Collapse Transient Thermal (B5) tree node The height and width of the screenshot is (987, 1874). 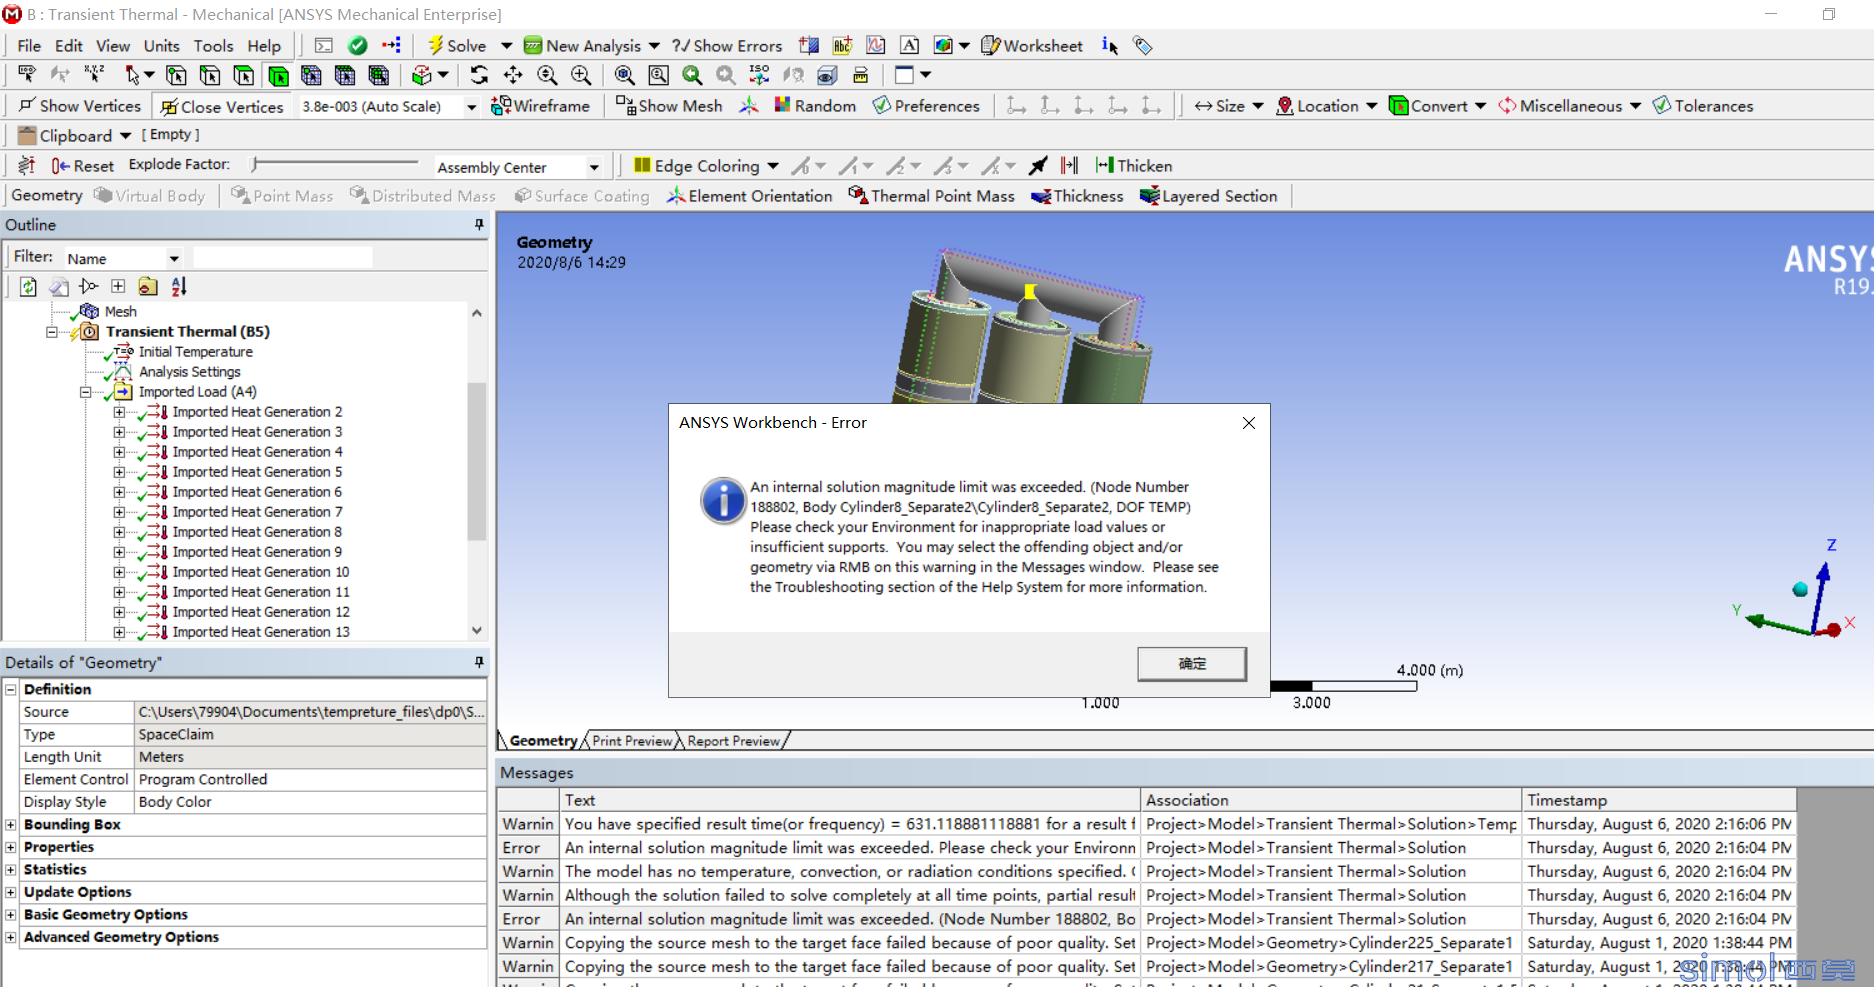tap(51, 332)
